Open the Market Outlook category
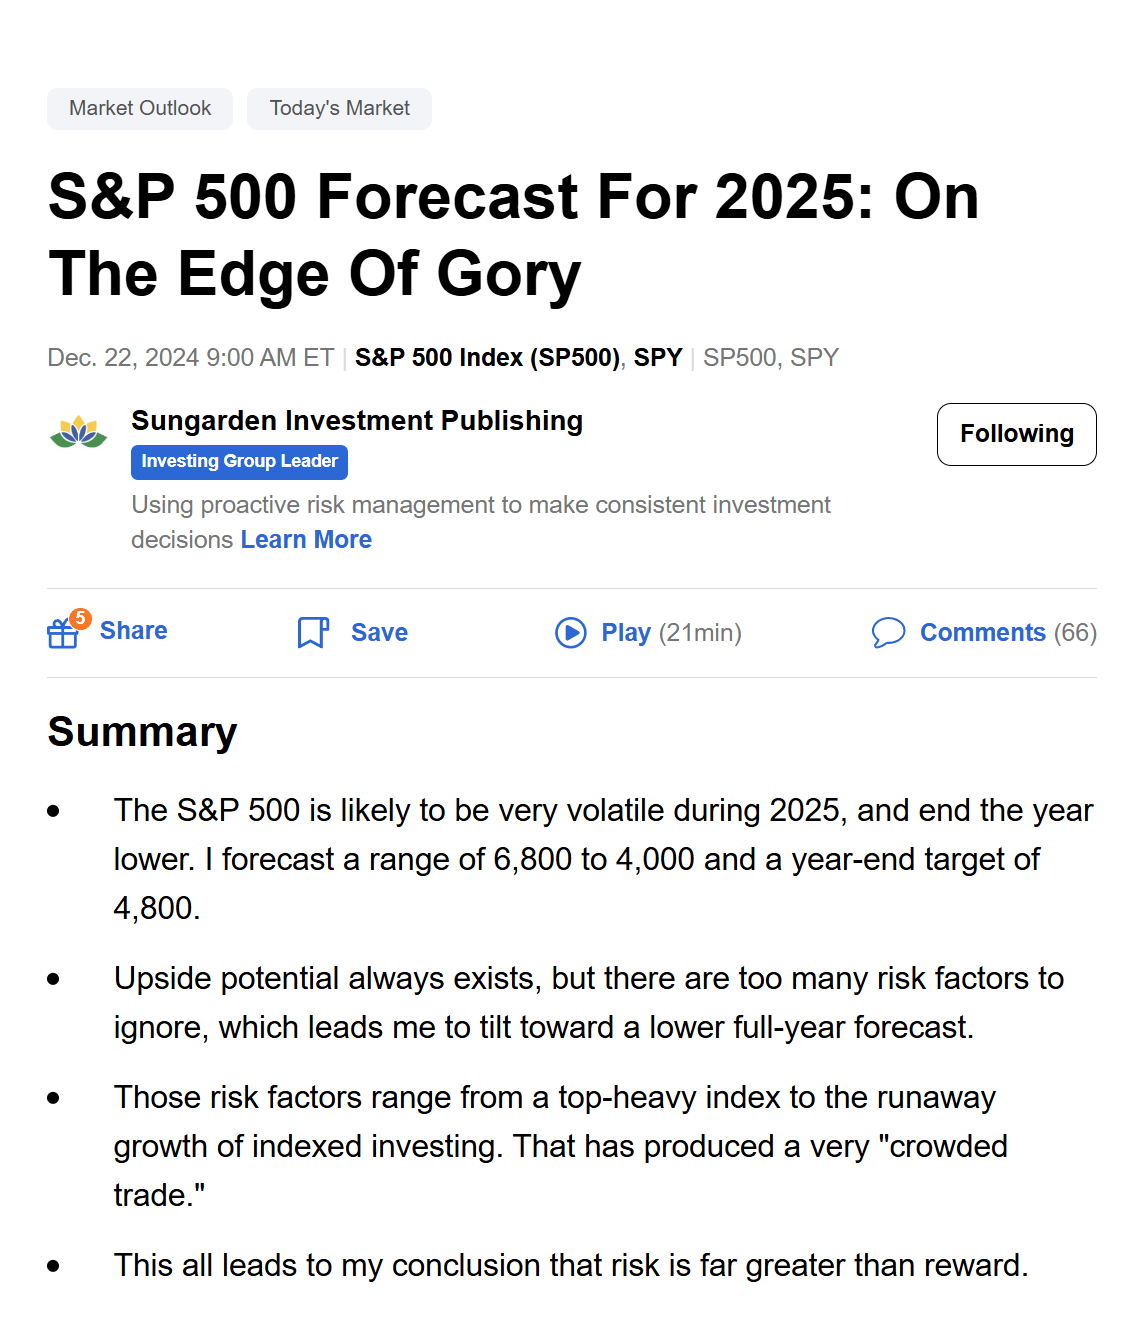Screen dimensions: 1134x1323 (x=139, y=108)
